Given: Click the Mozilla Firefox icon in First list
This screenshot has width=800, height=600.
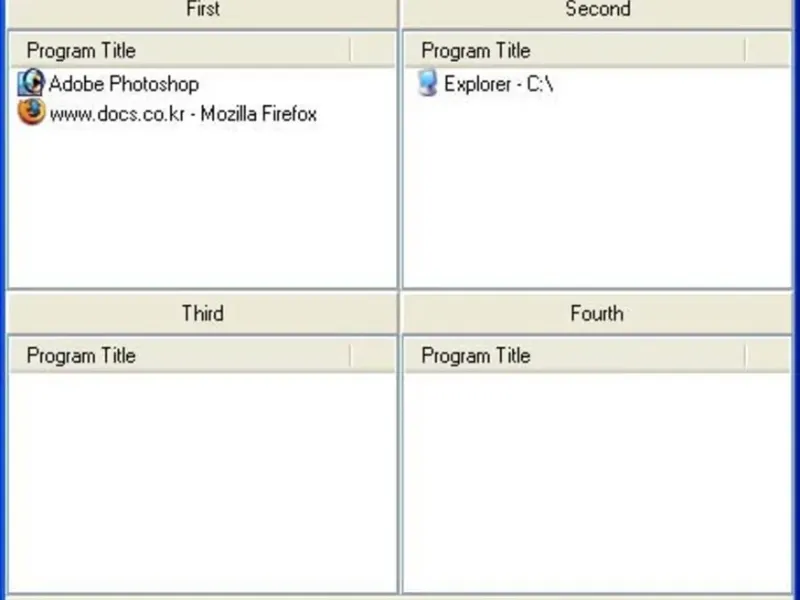Looking at the screenshot, I should point(31,113).
